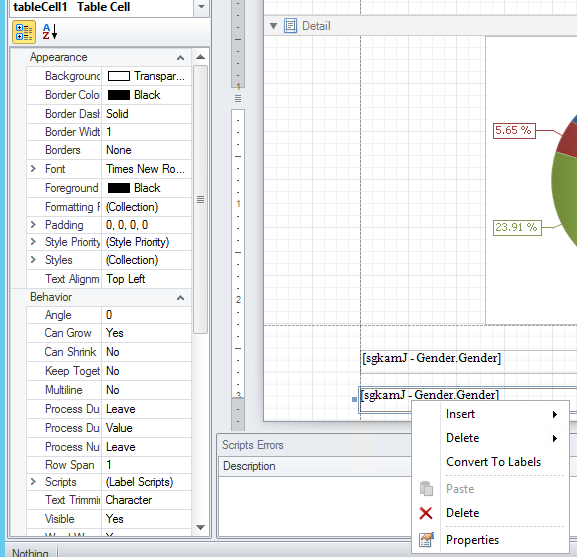Click the property grid scrollbar thumb

[201, 199]
